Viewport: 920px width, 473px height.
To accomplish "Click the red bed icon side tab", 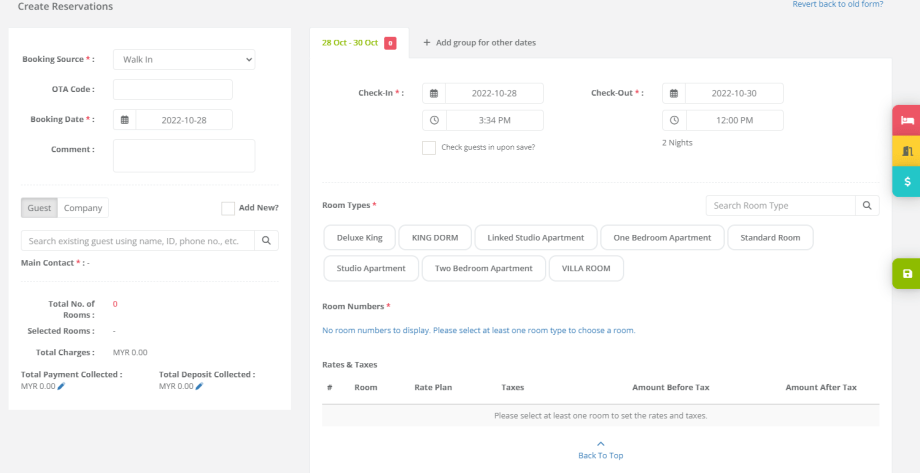I will tap(907, 120).
